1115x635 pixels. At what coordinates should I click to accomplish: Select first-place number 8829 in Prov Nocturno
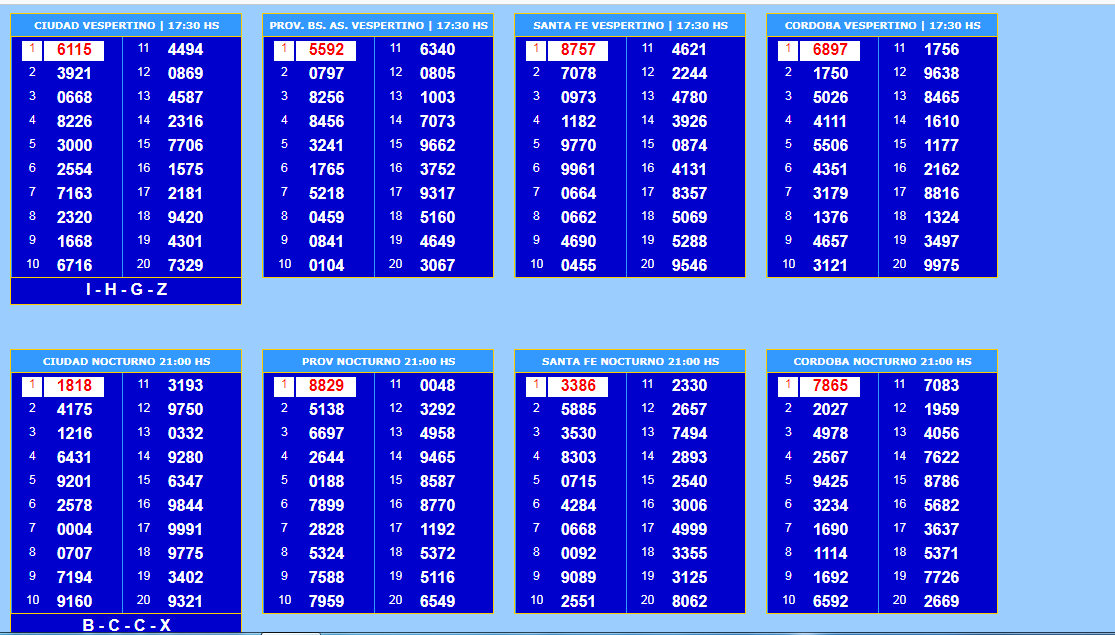click(326, 386)
